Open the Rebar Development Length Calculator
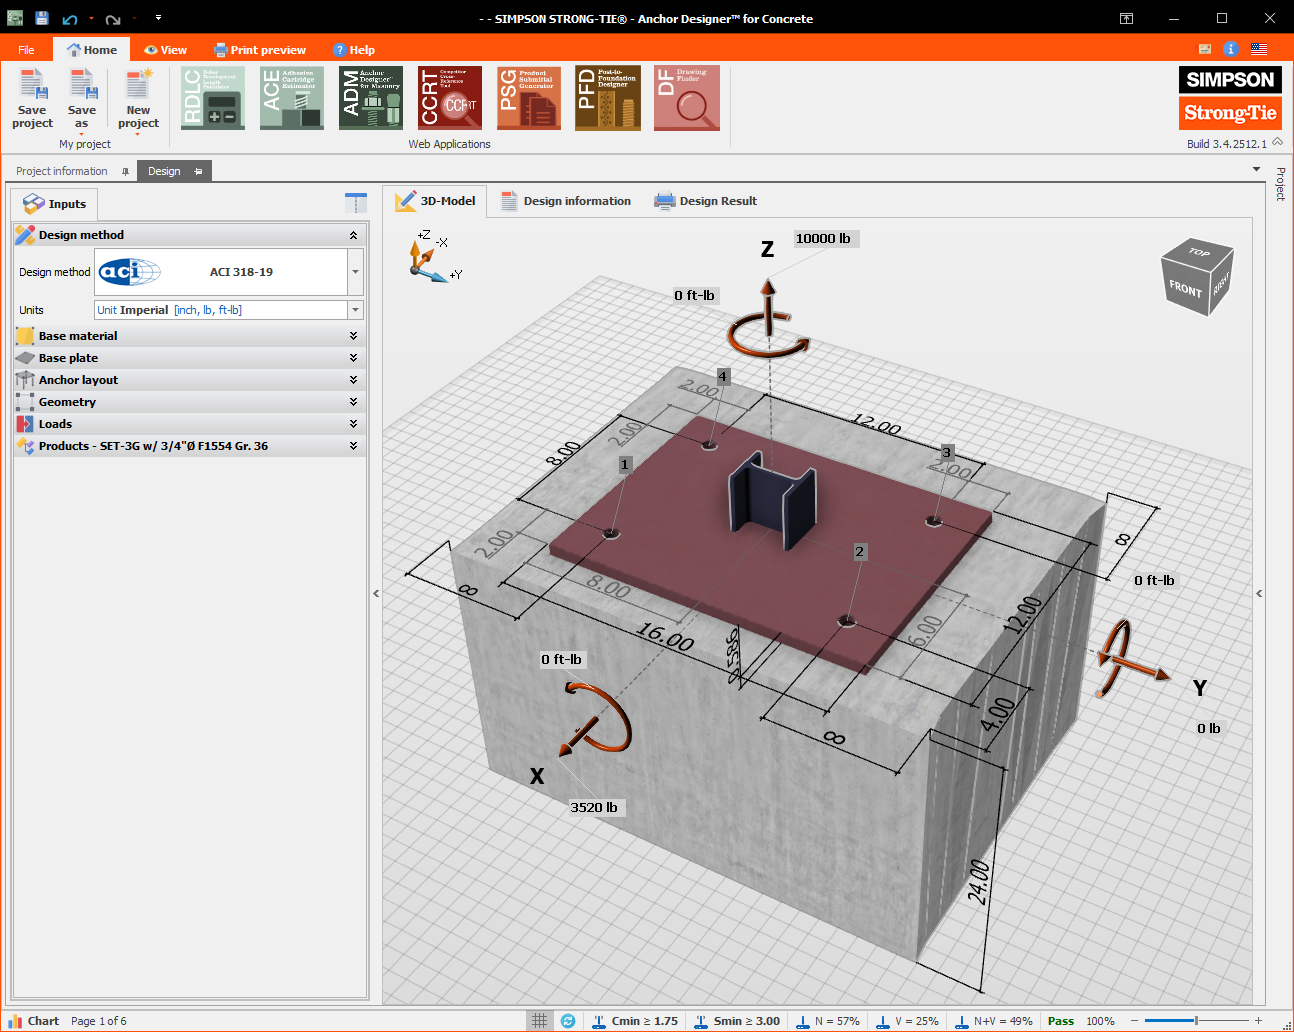The image size is (1294, 1032). click(x=212, y=98)
